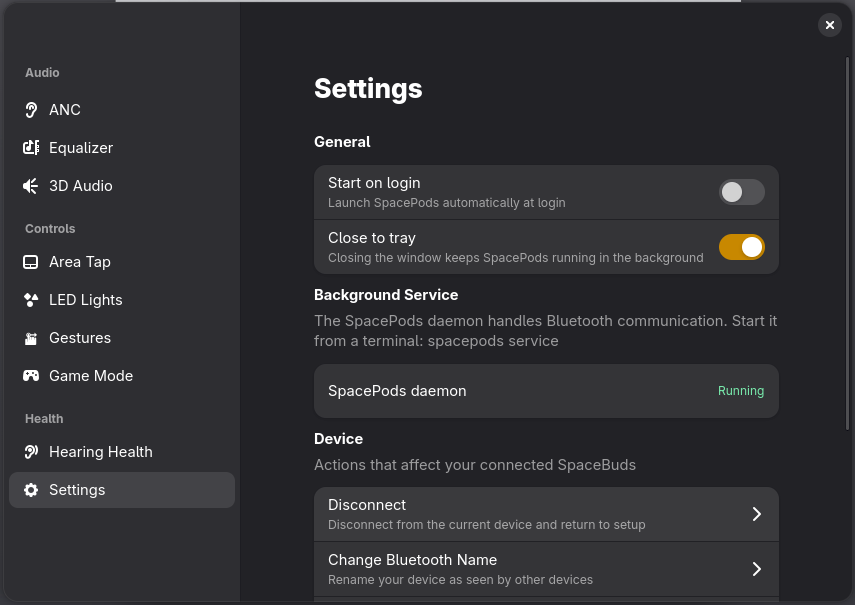Click the vertical scrollbar on the right
The height and width of the screenshot is (605, 855).
click(847, 243)
